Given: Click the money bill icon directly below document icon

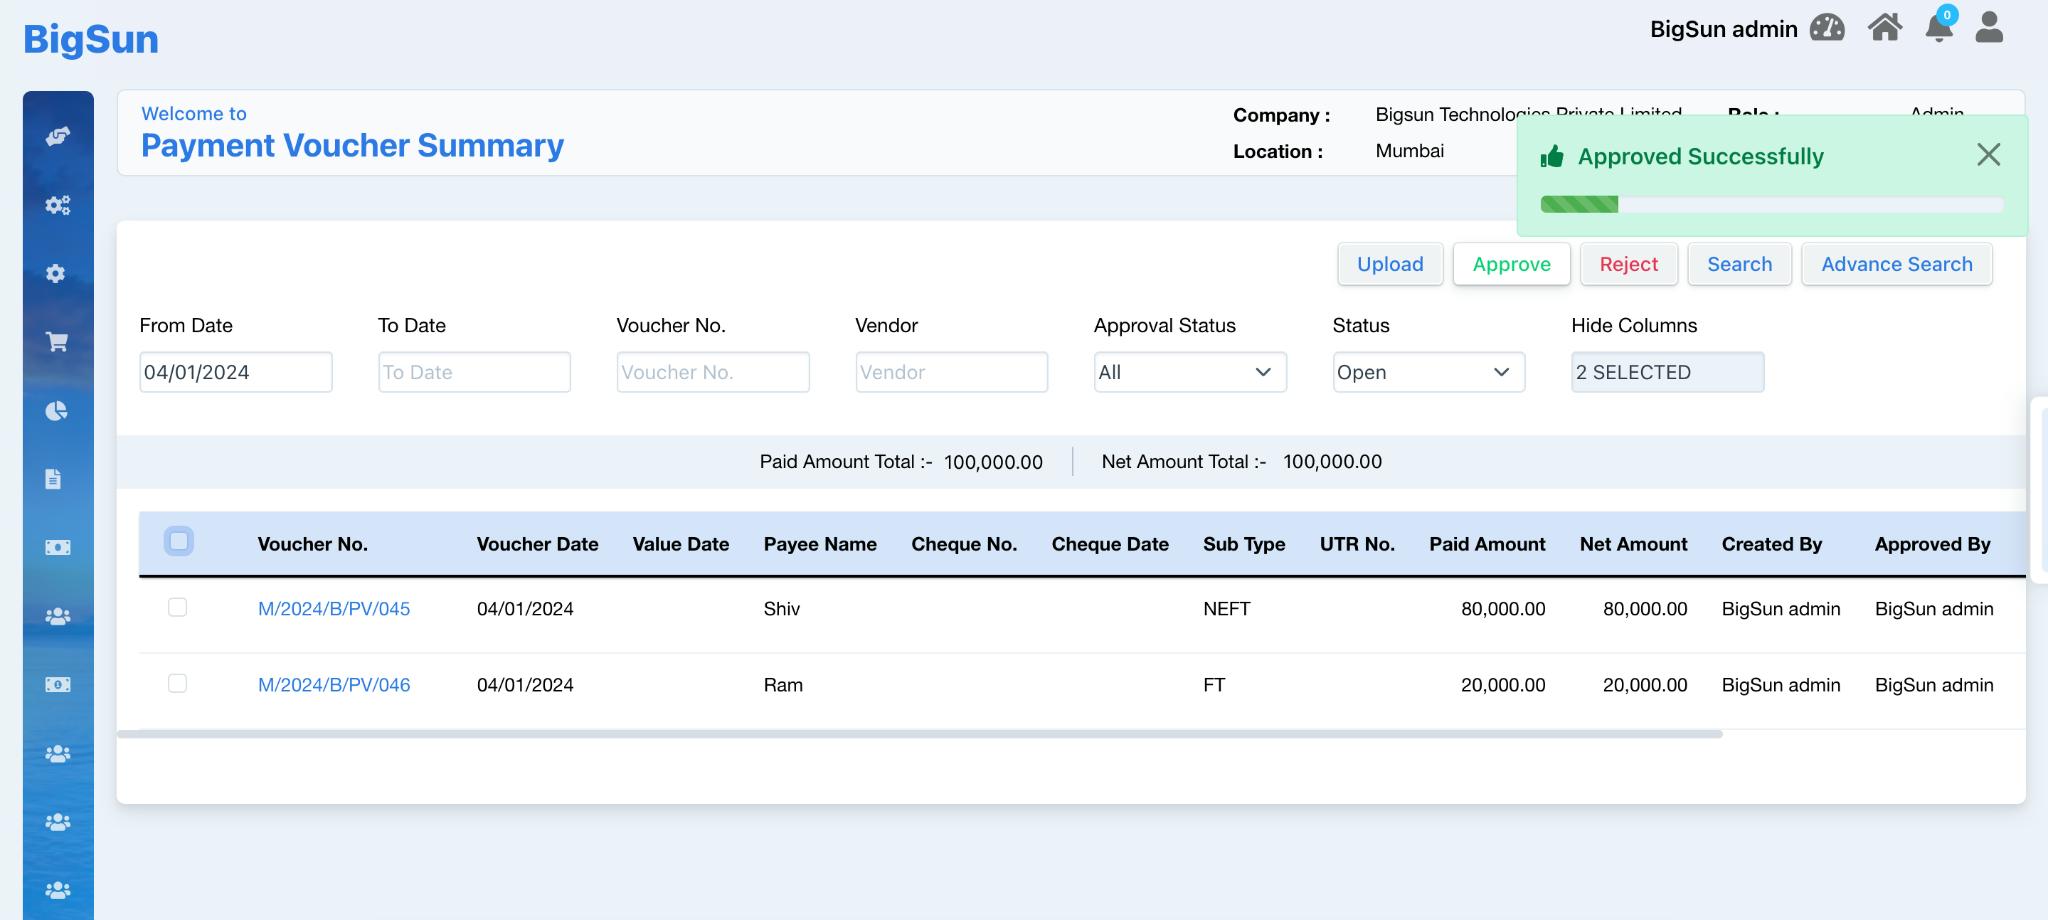Looking at the screenshot, I should [x=58, y=548].
